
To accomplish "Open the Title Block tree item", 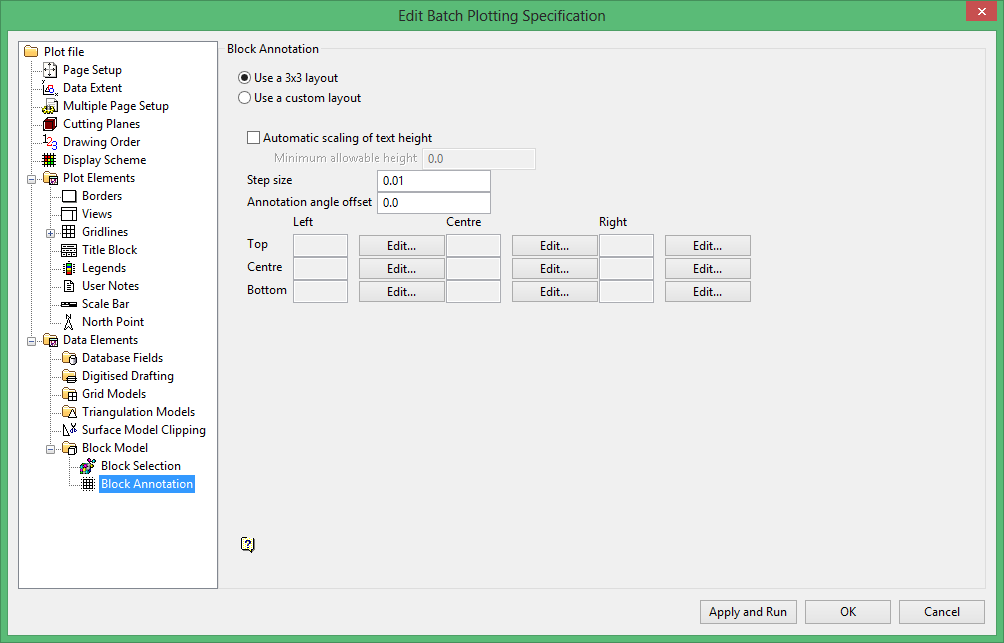I will tap(109, 250).
